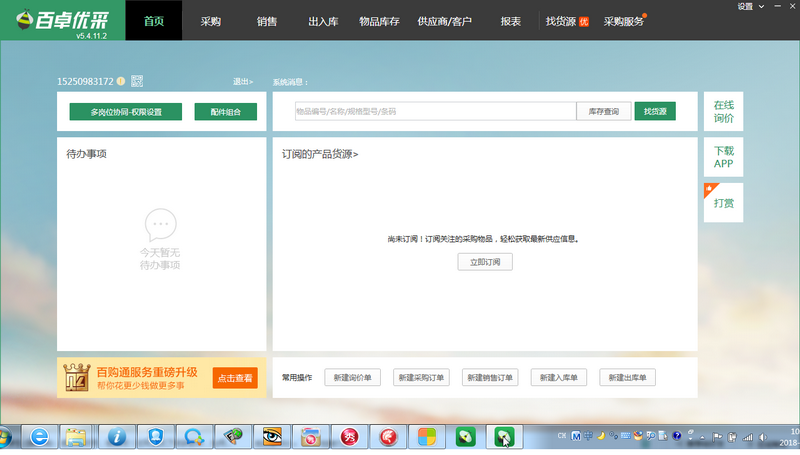Click the yellow info icon next to account number

pos(121,81)
